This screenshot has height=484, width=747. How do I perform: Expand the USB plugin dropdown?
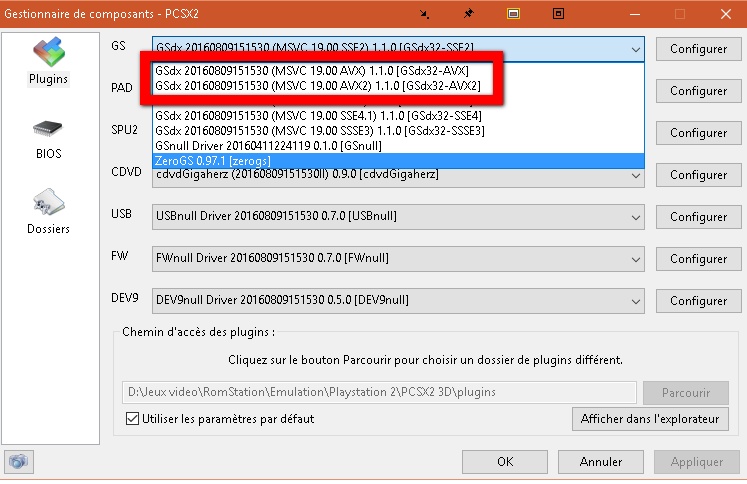coord(636,218)
